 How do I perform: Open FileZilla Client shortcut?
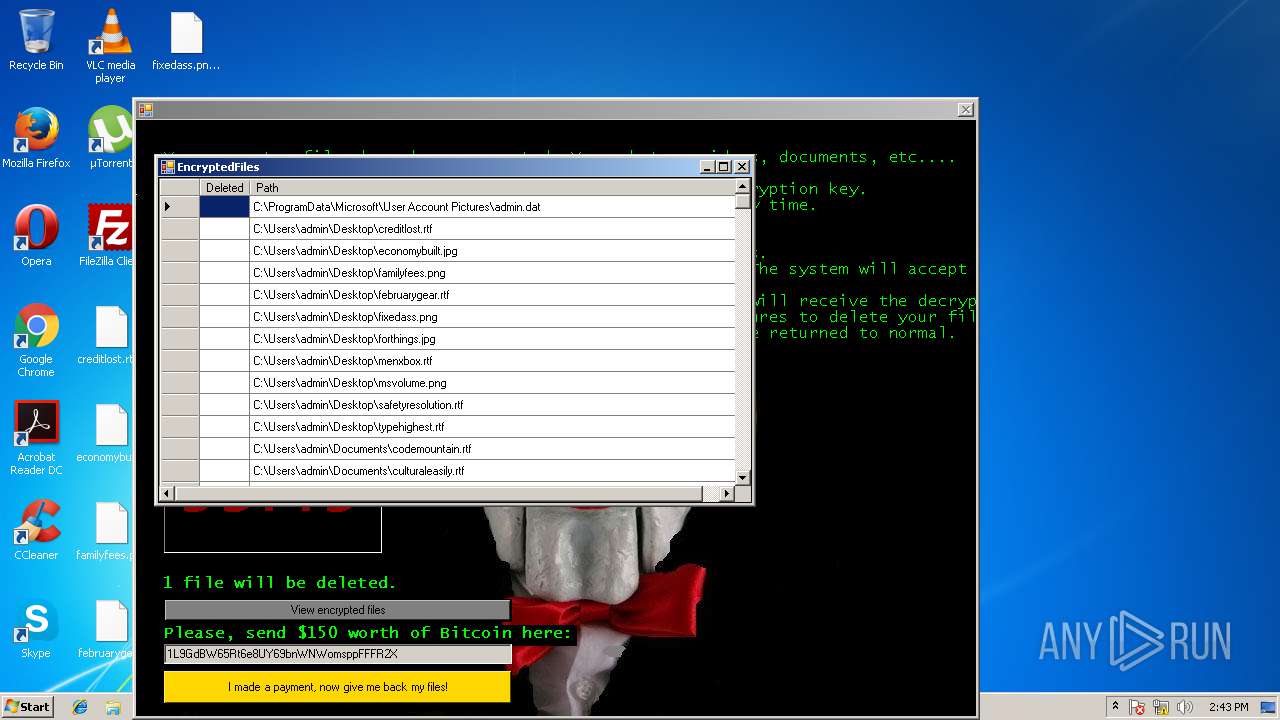(x=108, y=236)
